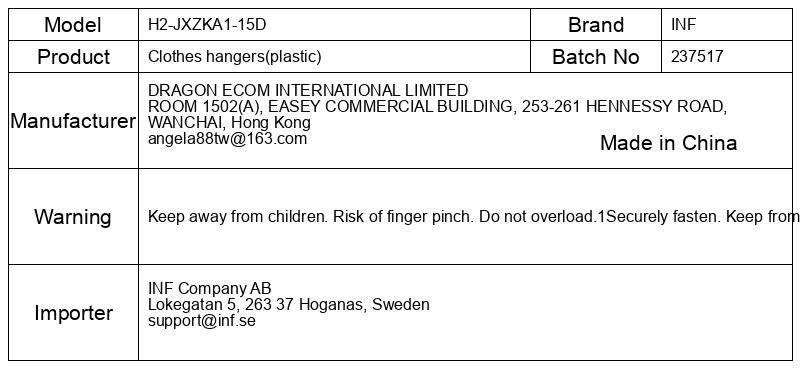
Task: Click the Manufacturer header cell
Action: 73,120
